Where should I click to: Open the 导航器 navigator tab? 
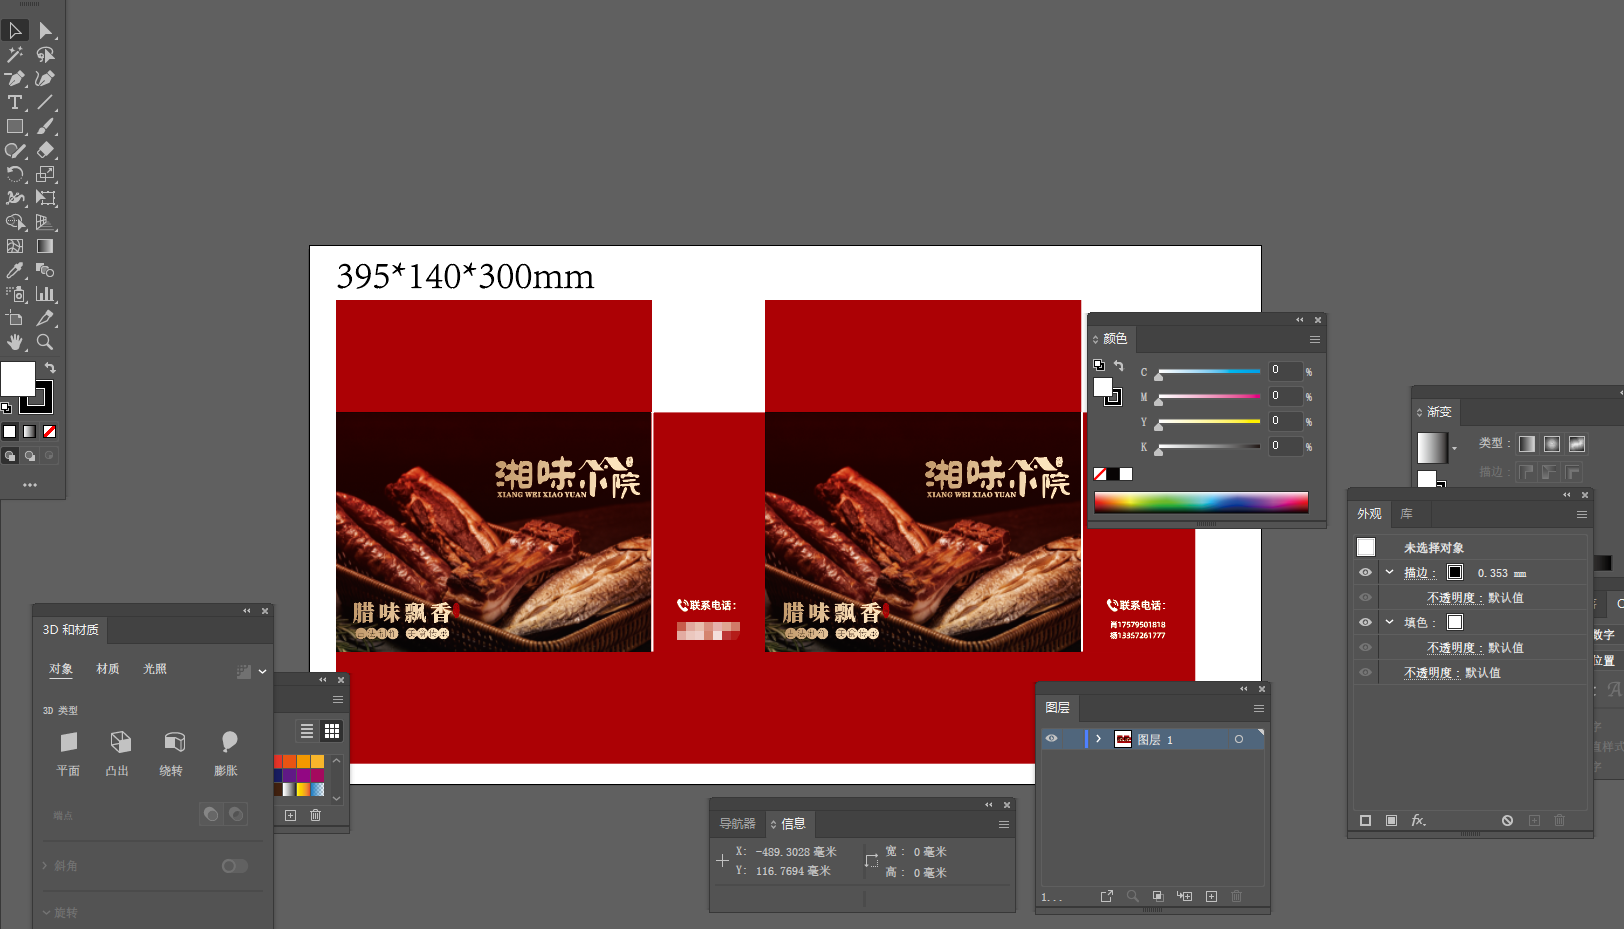pyautogui.click(x=737, y=824)
